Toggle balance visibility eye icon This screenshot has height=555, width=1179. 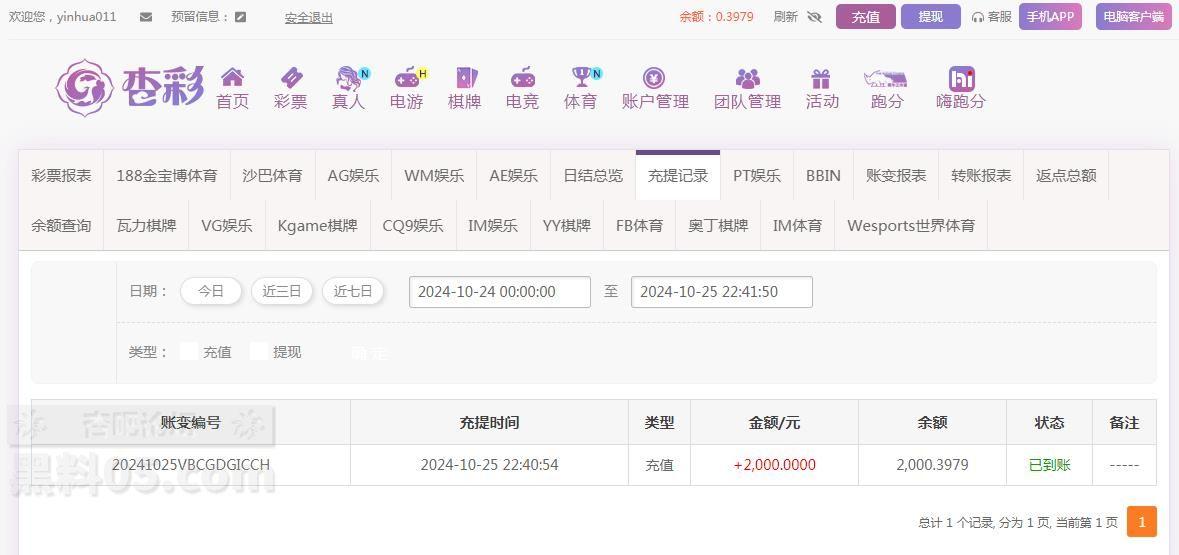click(814, 17)
